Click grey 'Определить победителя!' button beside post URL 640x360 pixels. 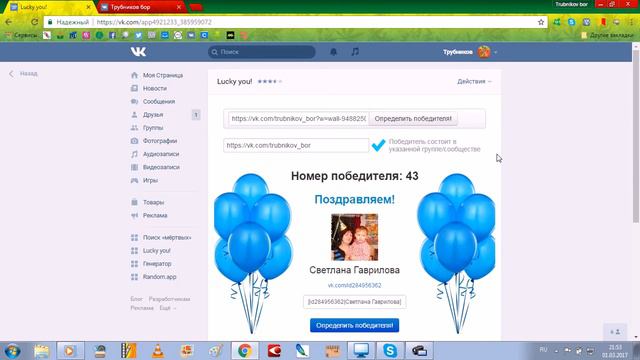(x=413, y=119)
